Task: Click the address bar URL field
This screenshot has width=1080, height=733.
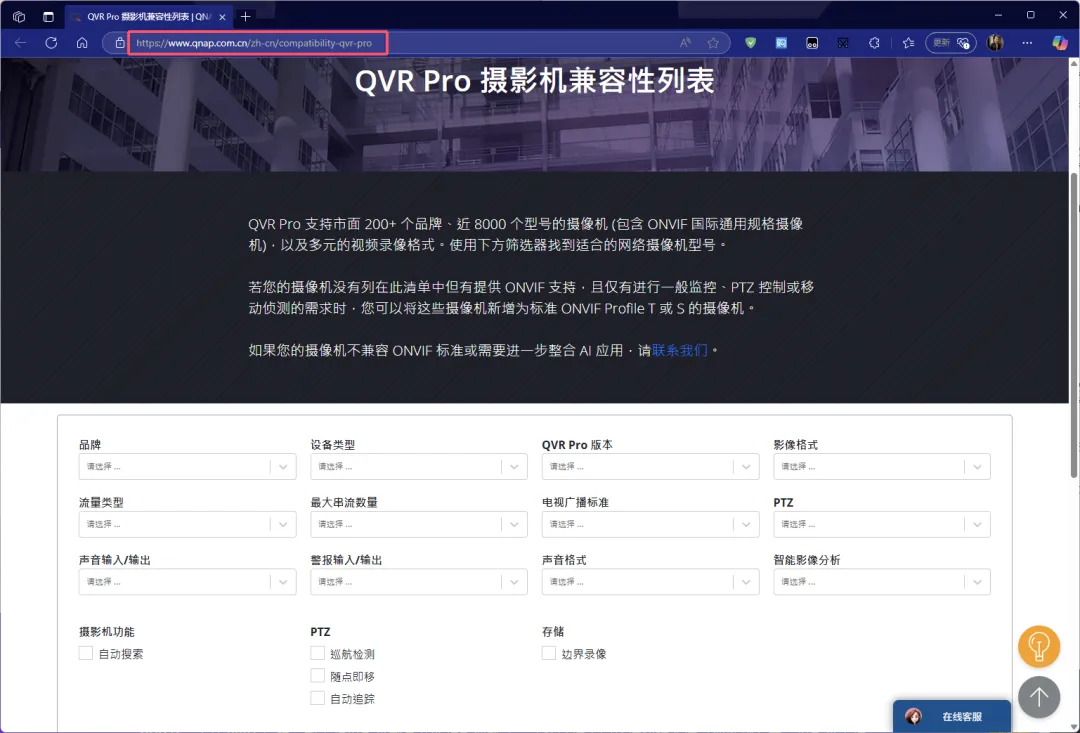Action: pyautogui.click(x=400, y=43)
